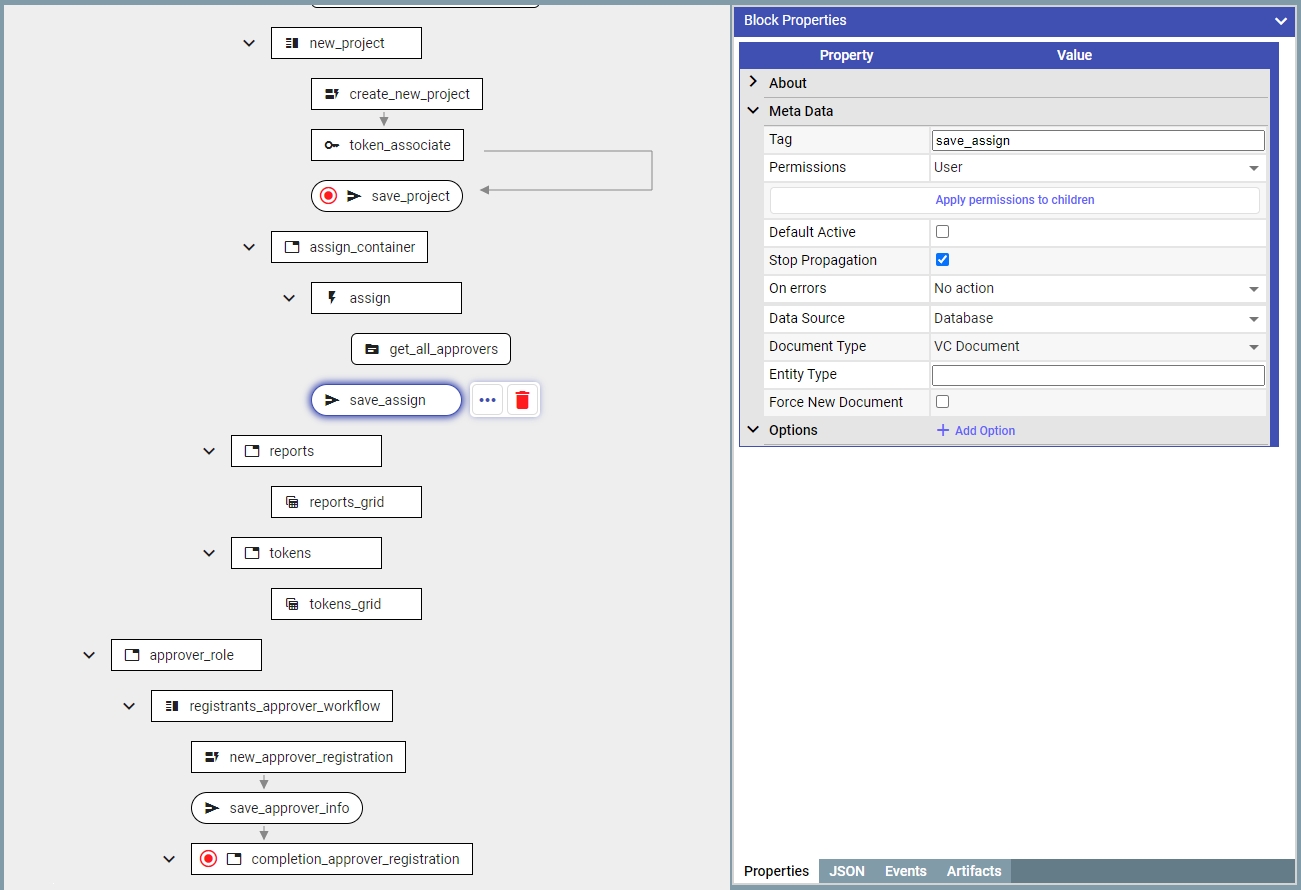
Task: Click Apply permissions to children button
Action: click(x=1014, y=200)
